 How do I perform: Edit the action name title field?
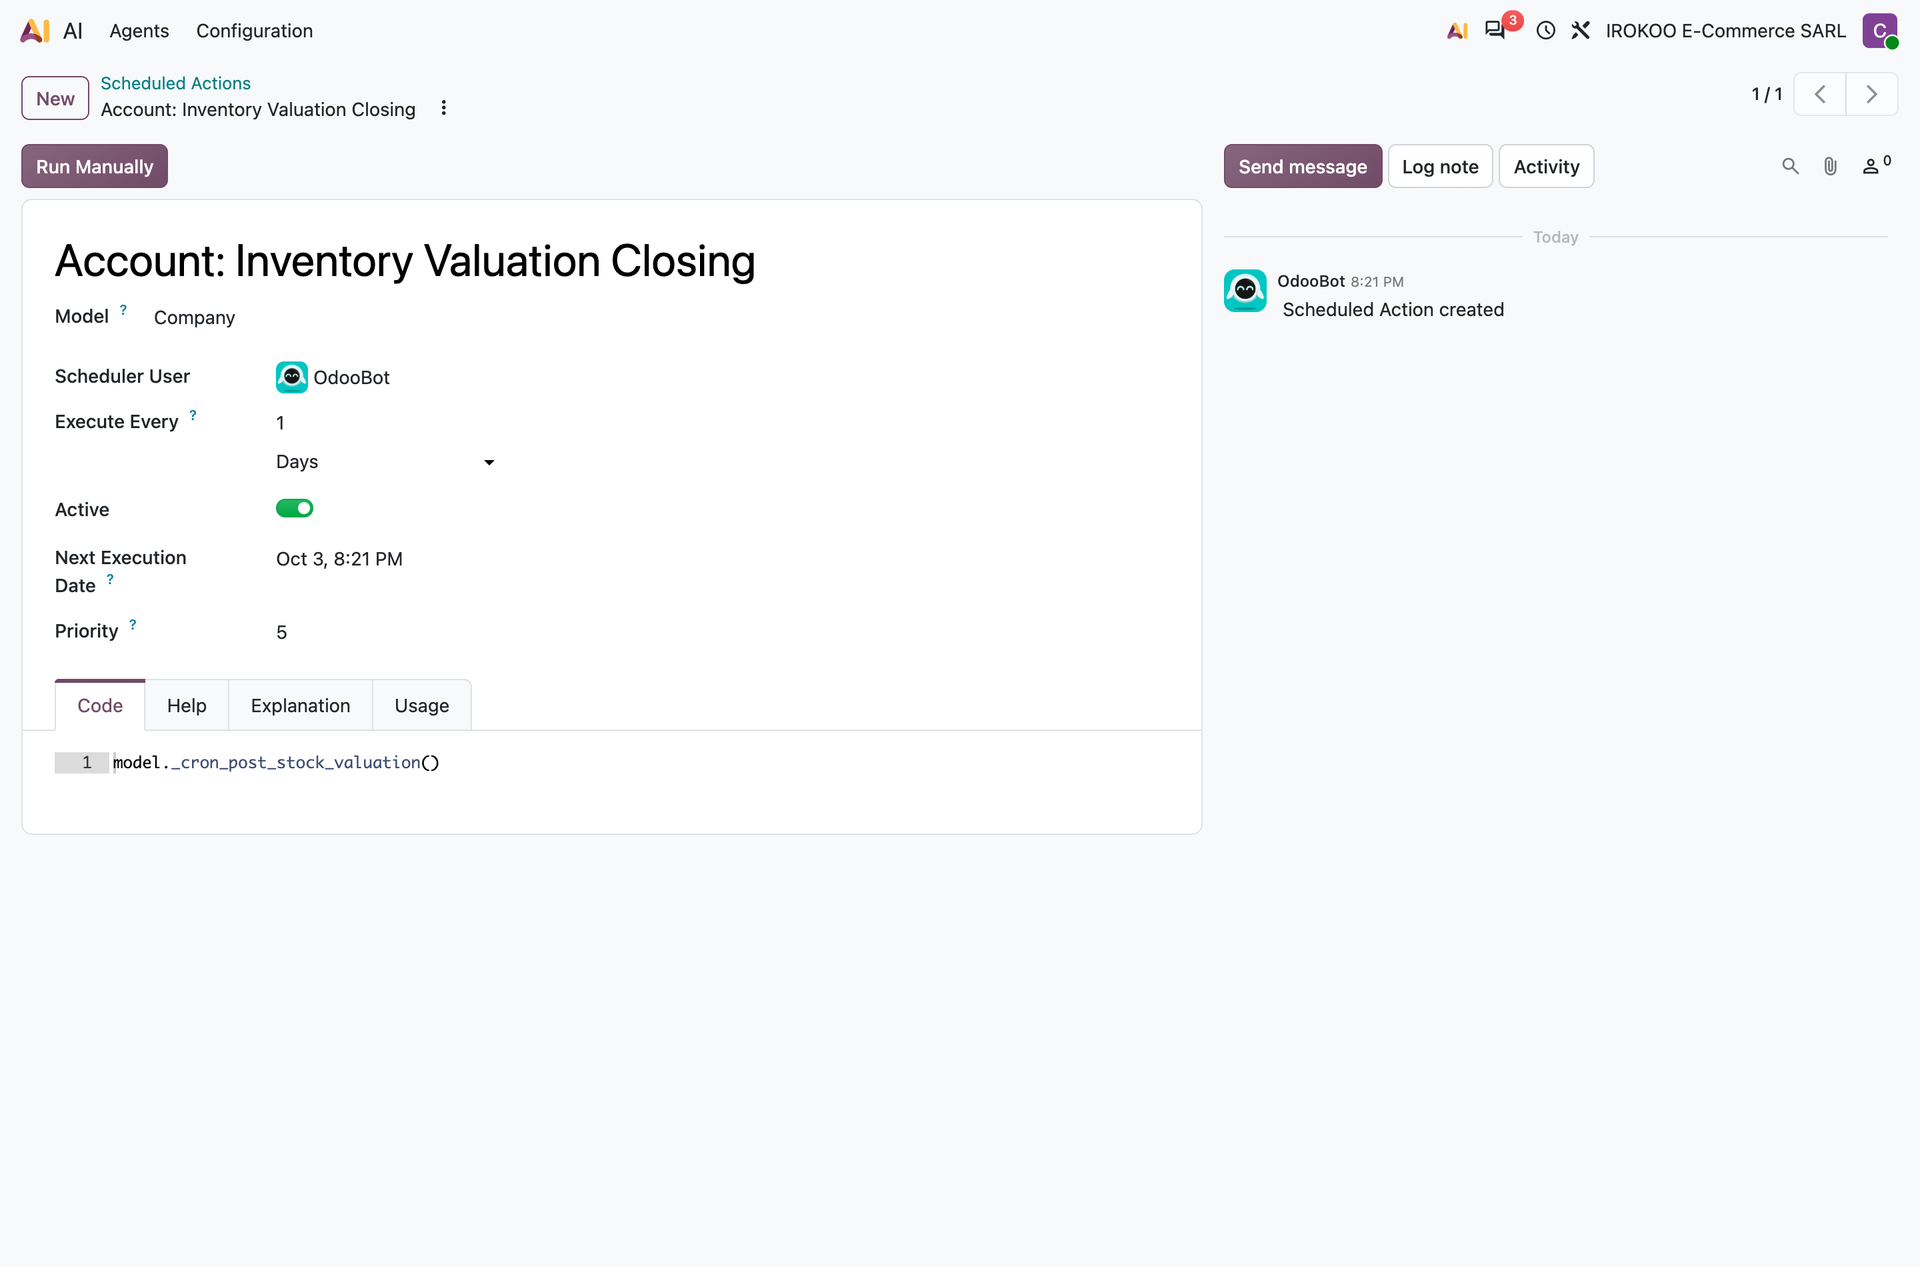[x=612, y=261]
